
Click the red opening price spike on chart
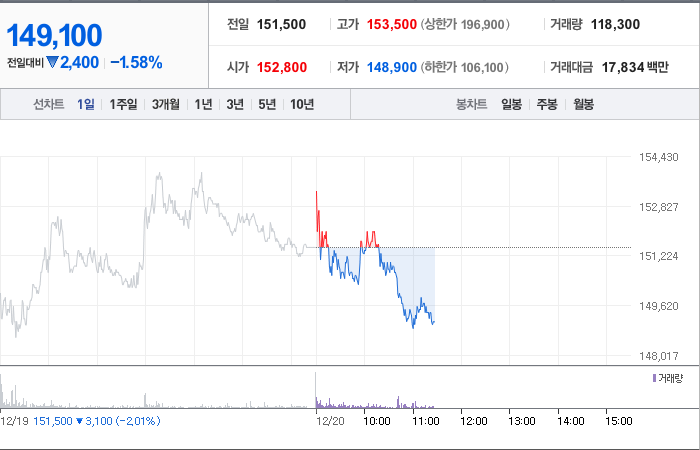click(317, 210)
